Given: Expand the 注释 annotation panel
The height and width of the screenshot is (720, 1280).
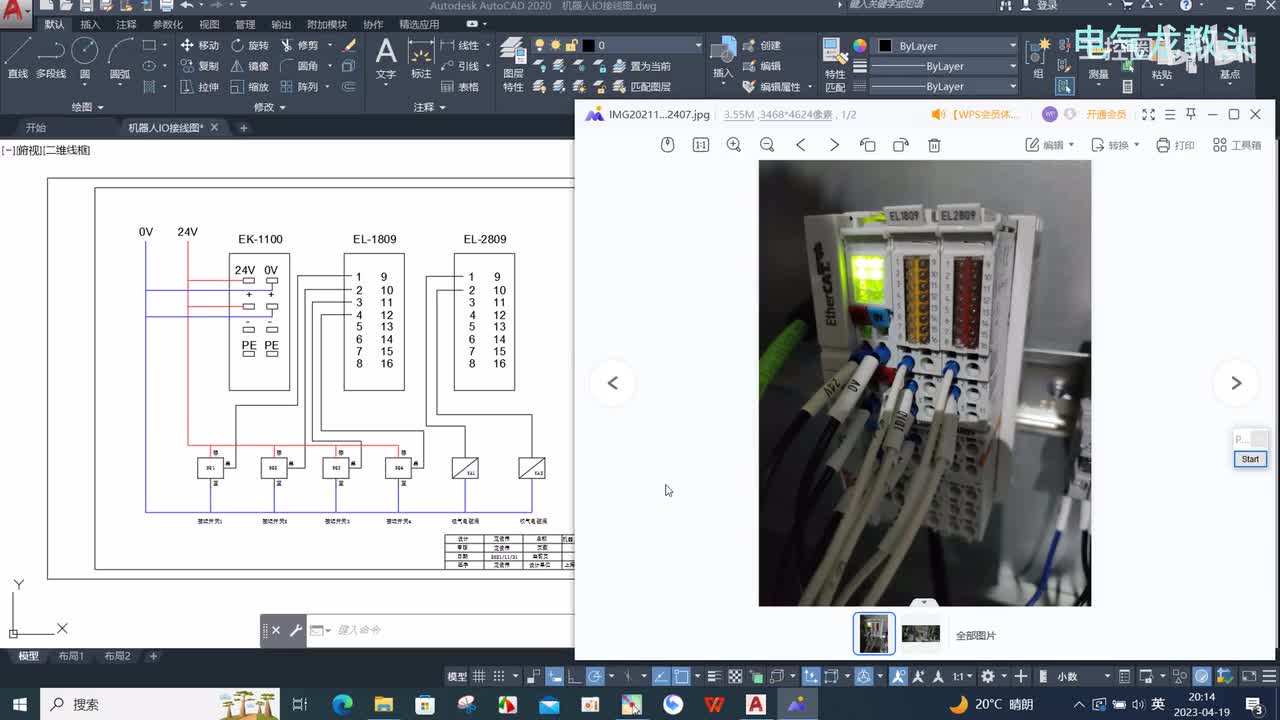Looking at the screenshot, I should pos(429,107).
